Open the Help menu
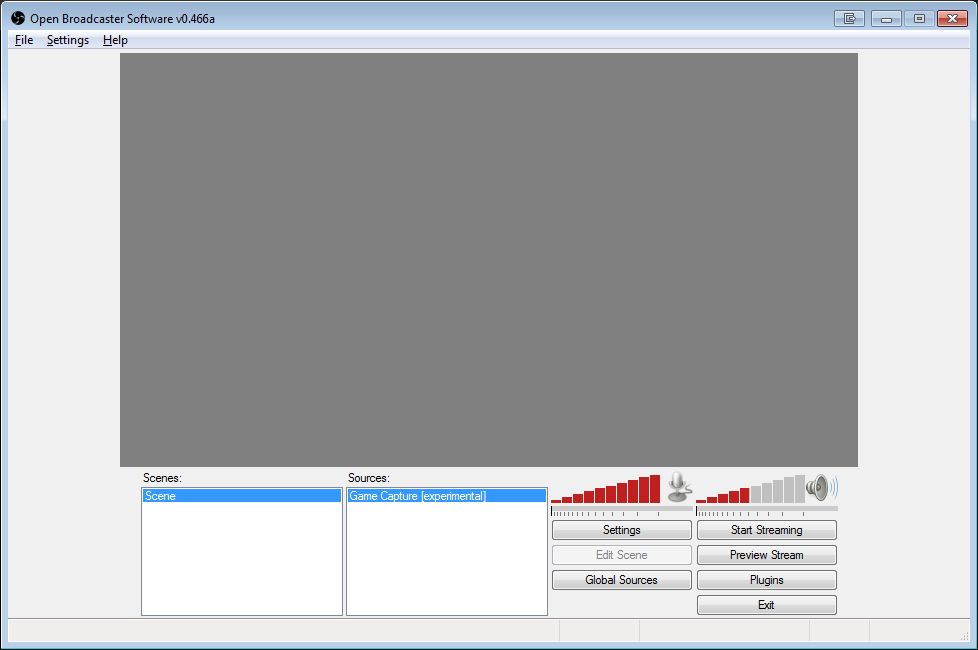This screenshot has width=978, height=650. point(115,40)
